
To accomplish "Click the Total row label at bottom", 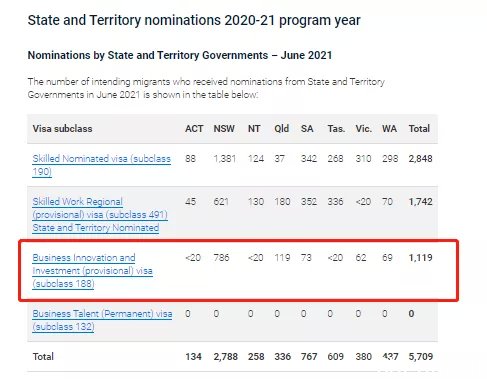I will (43, 357).
